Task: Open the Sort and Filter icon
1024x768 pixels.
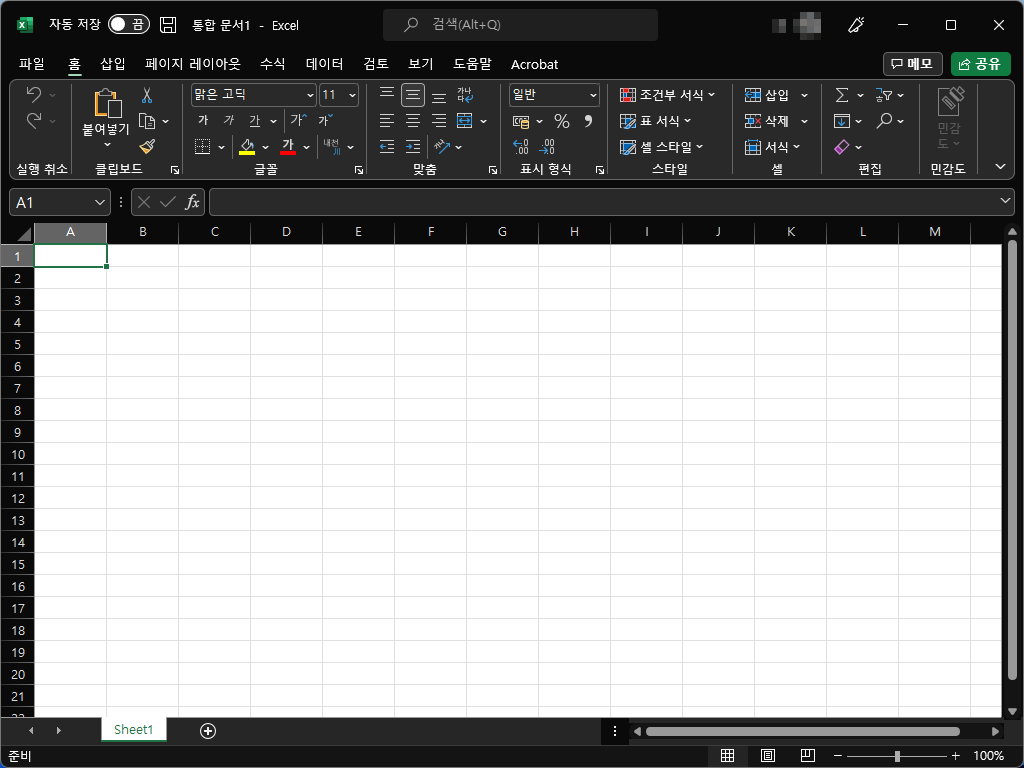Action: 884,95
